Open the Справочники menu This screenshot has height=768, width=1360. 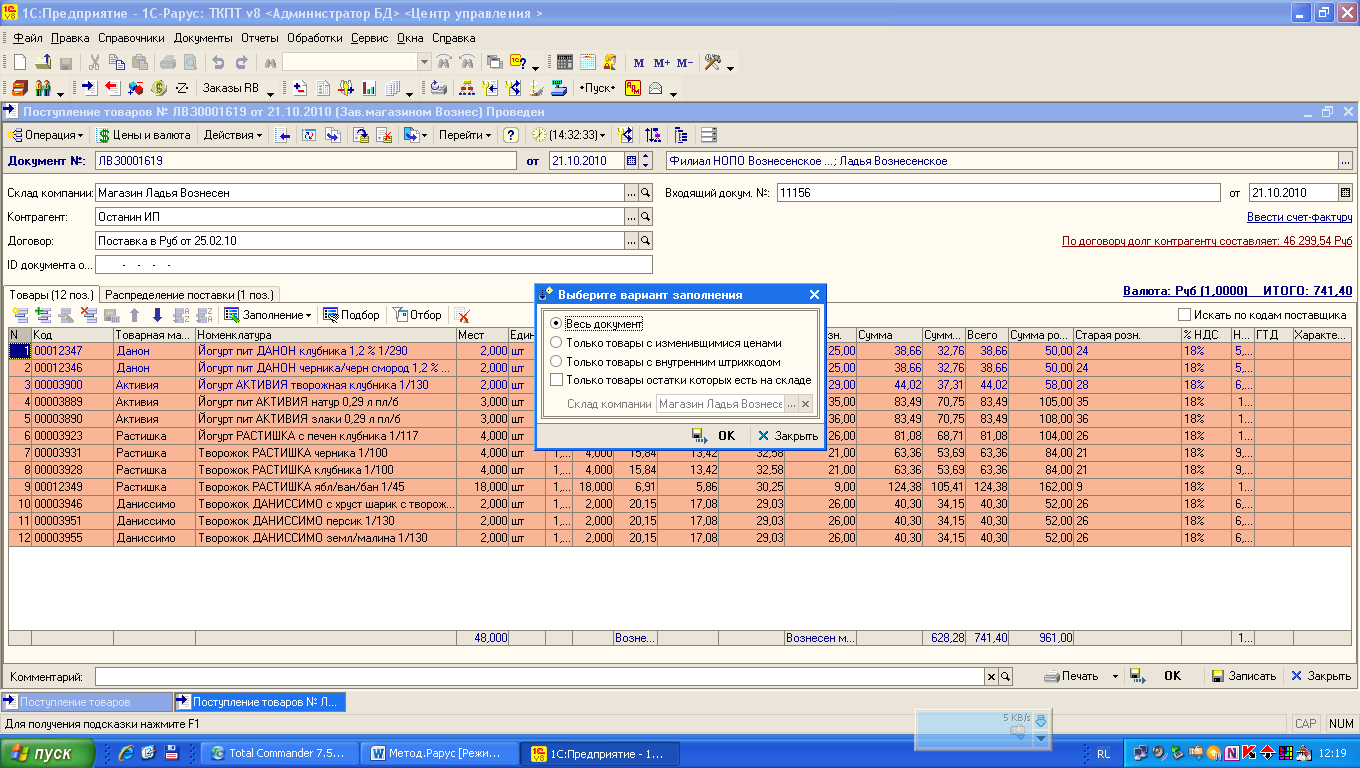click(131, 38)
